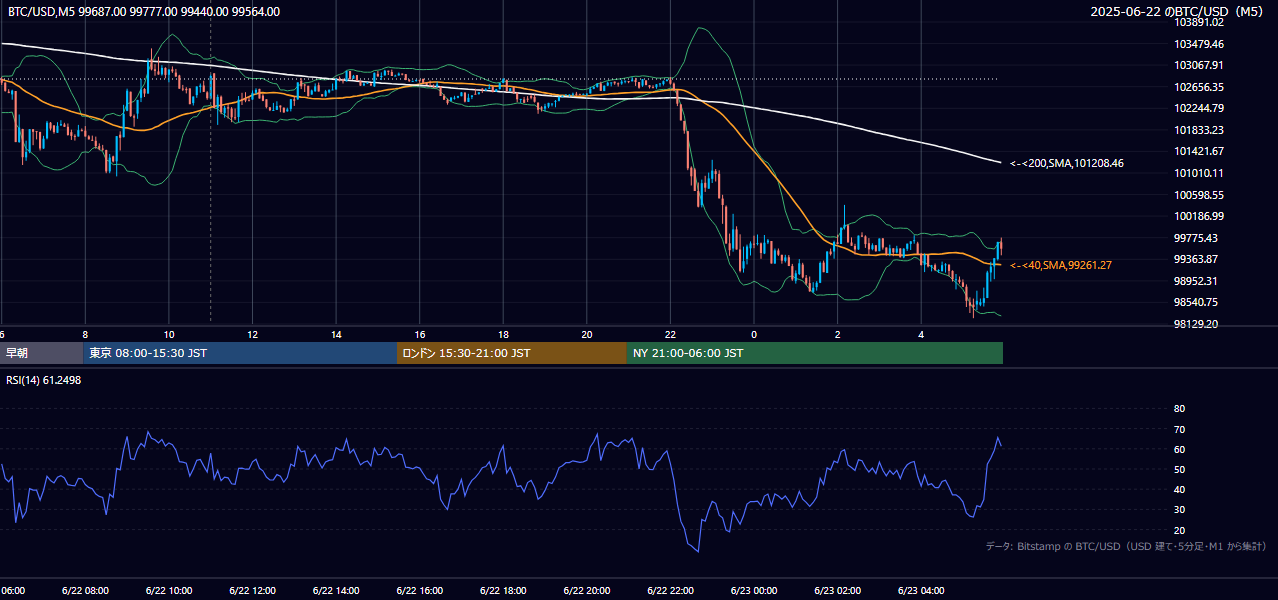The image size is (1278, 600).
Task: Click price axis label 103479.46
Action: [1199, 44]
